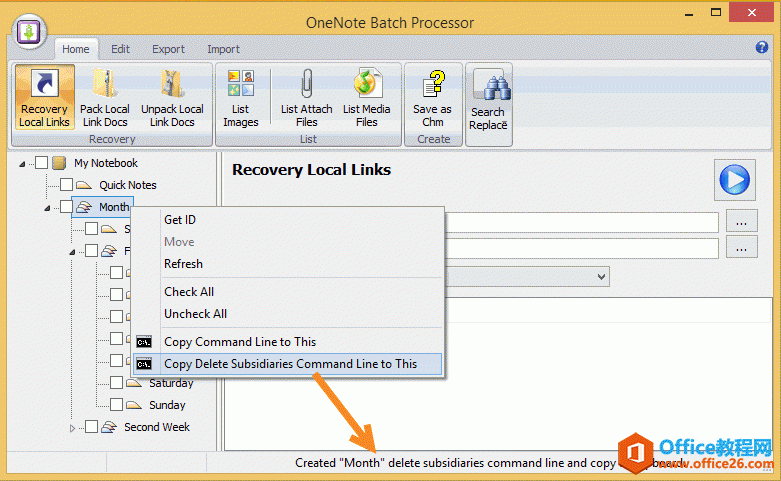Check the Saturday checkbox
The height and width of the screenshot is (481, 781).
pos(116,383)
